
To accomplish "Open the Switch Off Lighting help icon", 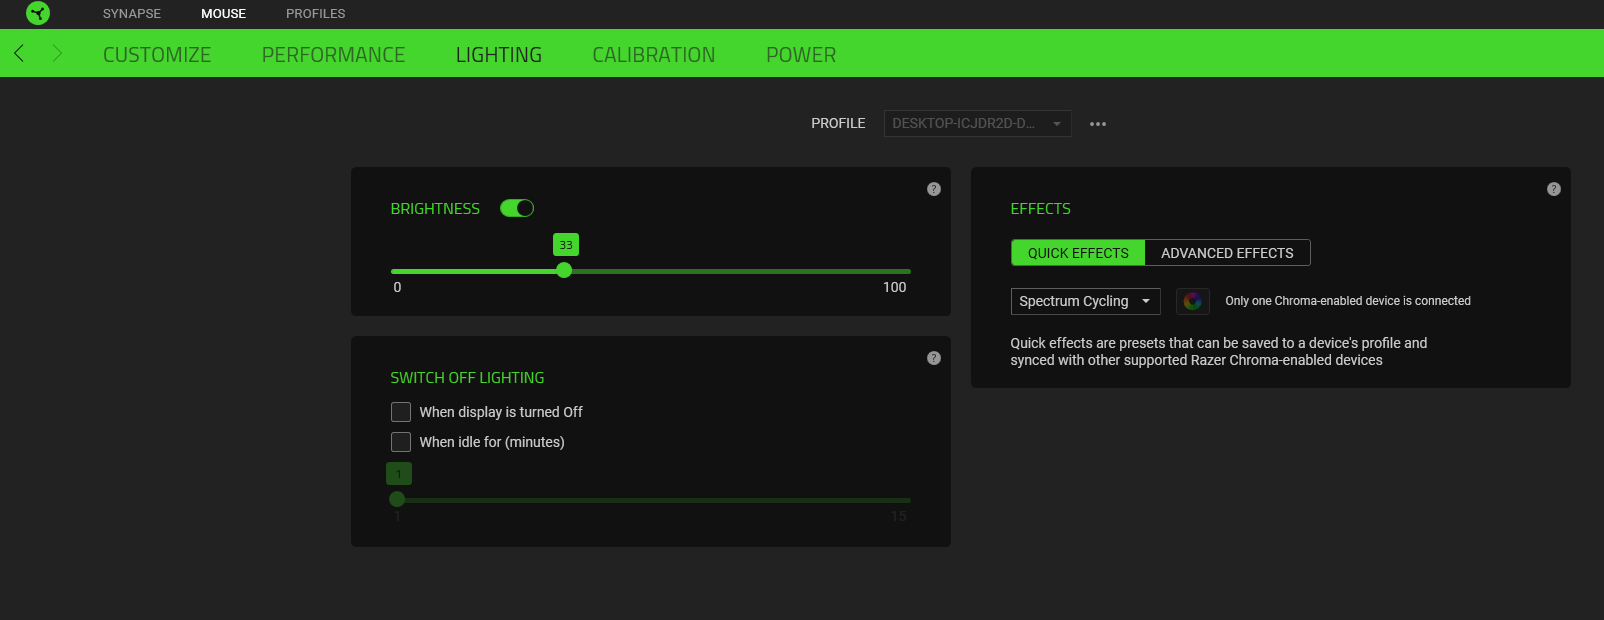I will coord(934,358).
